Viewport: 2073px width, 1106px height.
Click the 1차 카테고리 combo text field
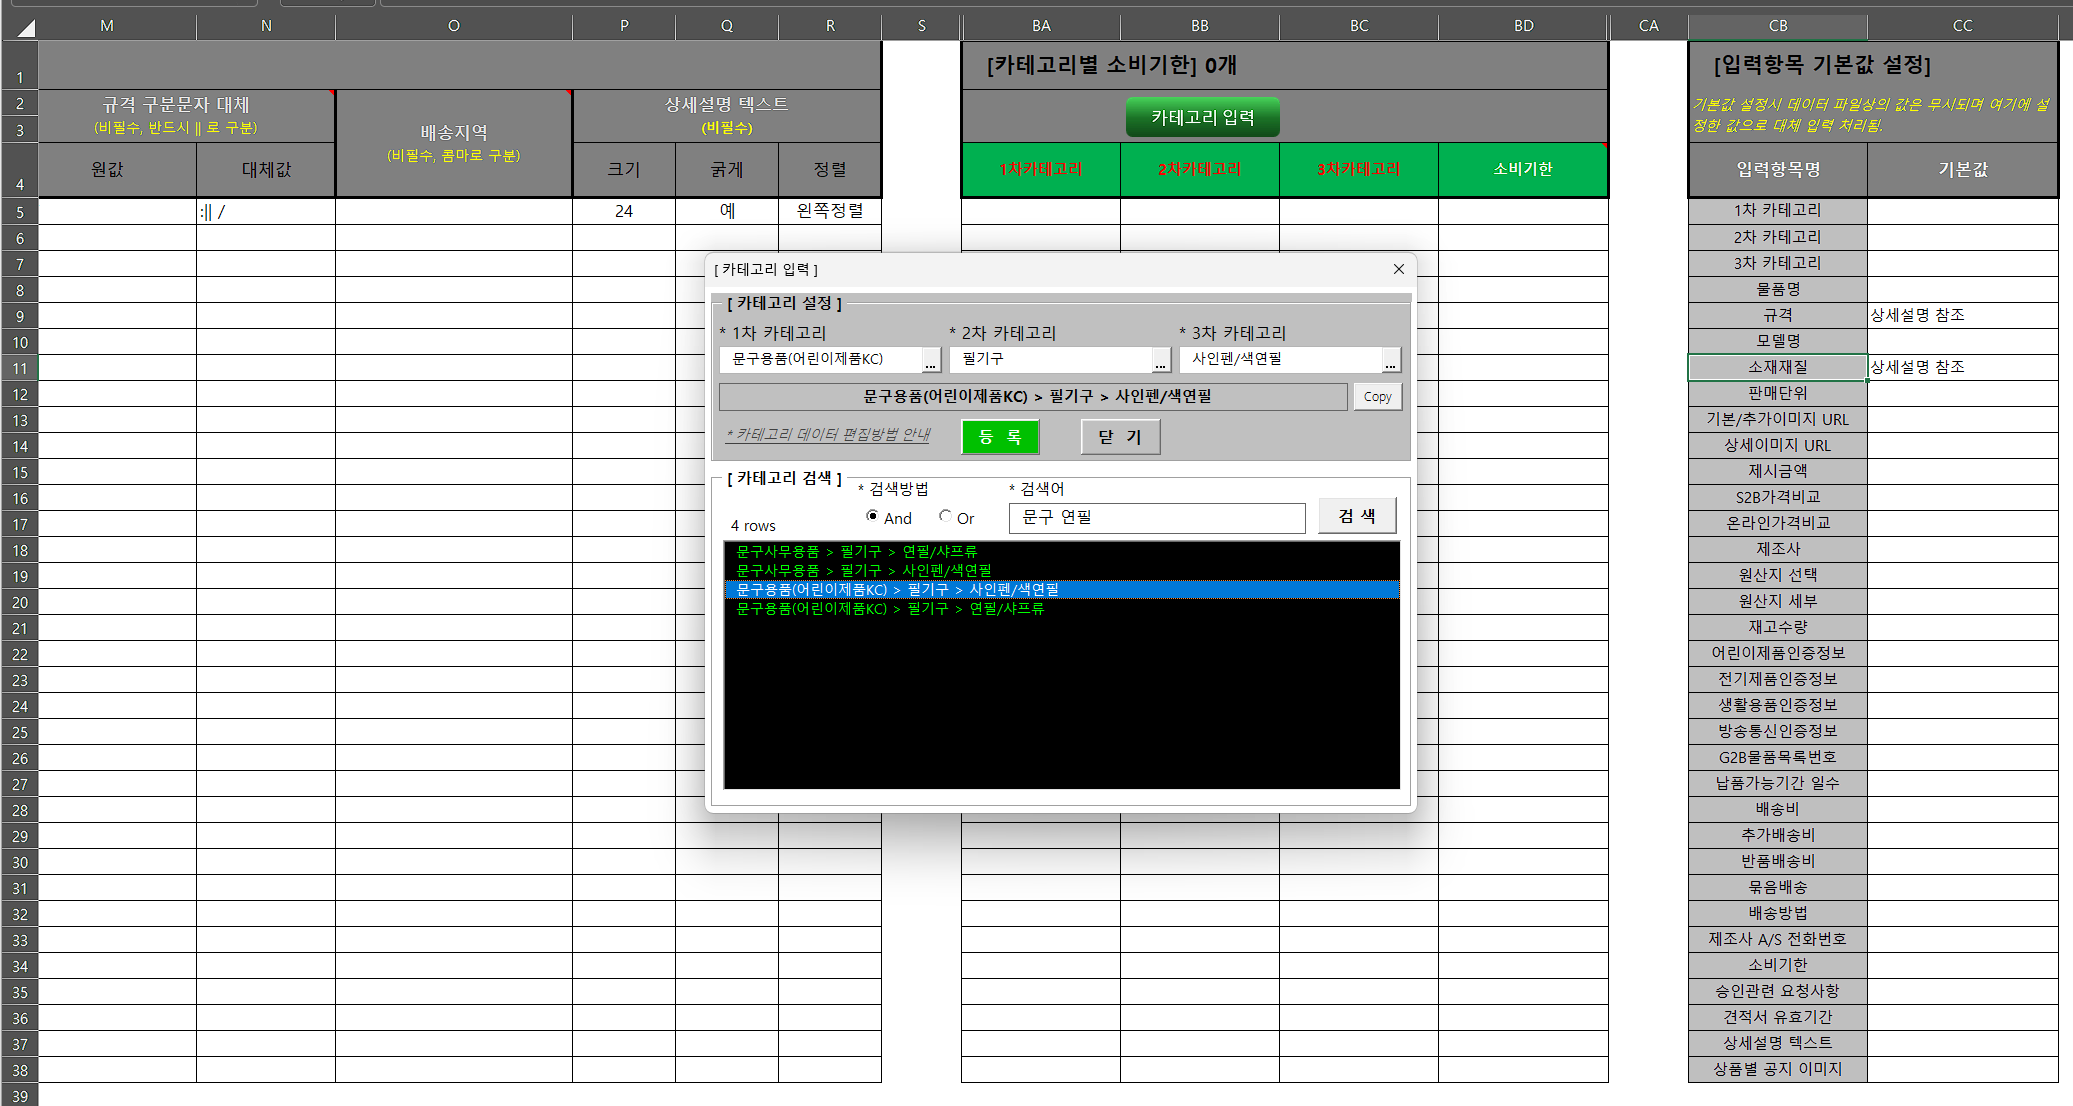(820, 359)
